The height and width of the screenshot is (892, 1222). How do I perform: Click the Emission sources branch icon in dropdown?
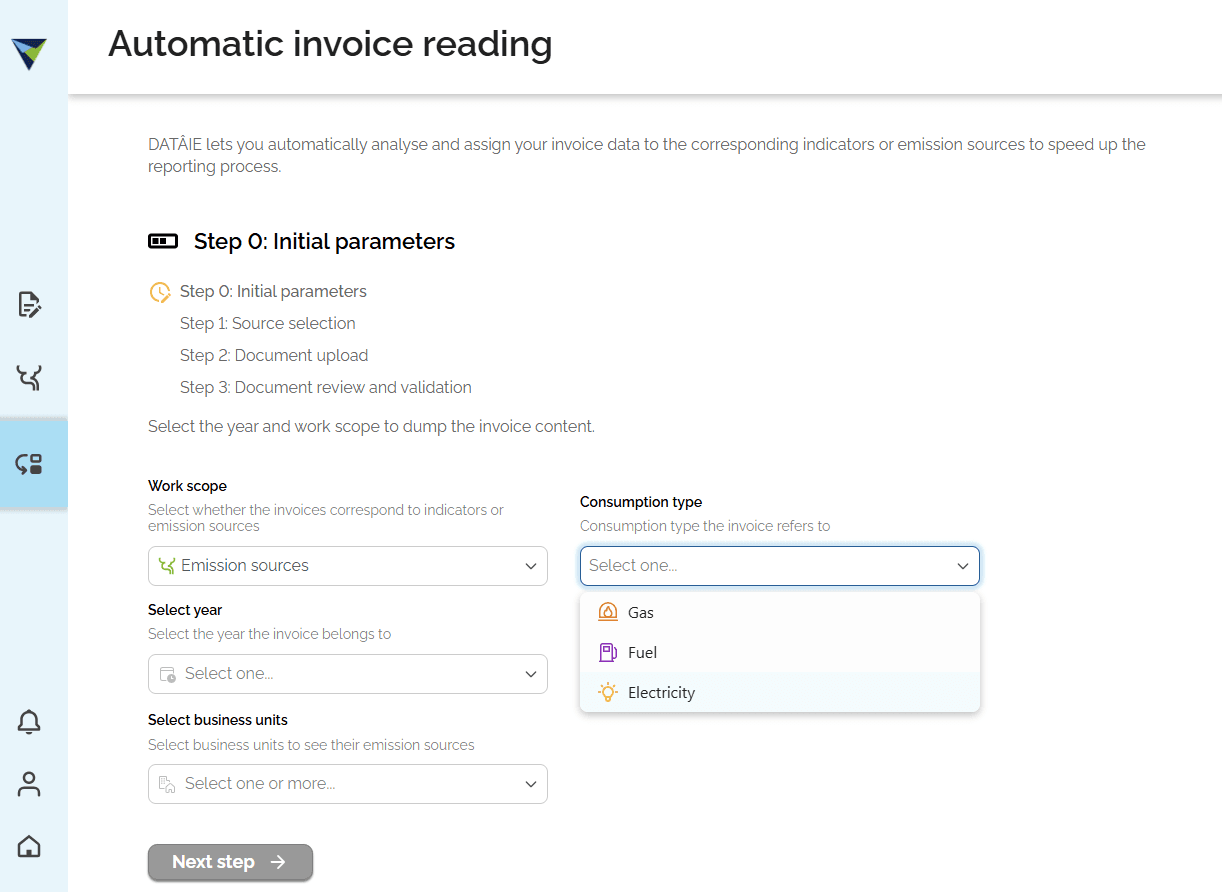point(167,566)
